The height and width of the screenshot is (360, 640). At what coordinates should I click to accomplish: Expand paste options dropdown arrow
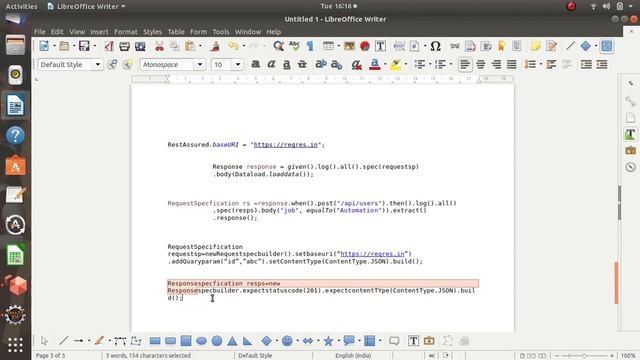coord(200,46)
